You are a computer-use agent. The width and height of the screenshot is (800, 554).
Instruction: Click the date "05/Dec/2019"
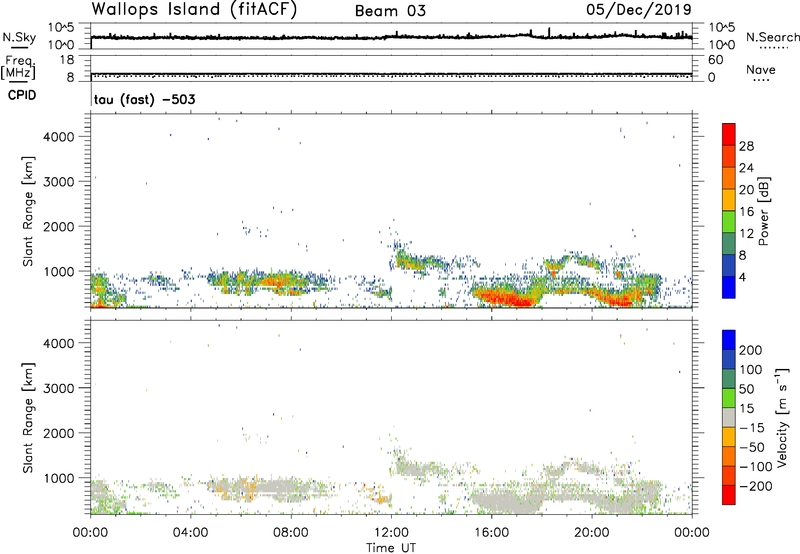coord(639,9)
